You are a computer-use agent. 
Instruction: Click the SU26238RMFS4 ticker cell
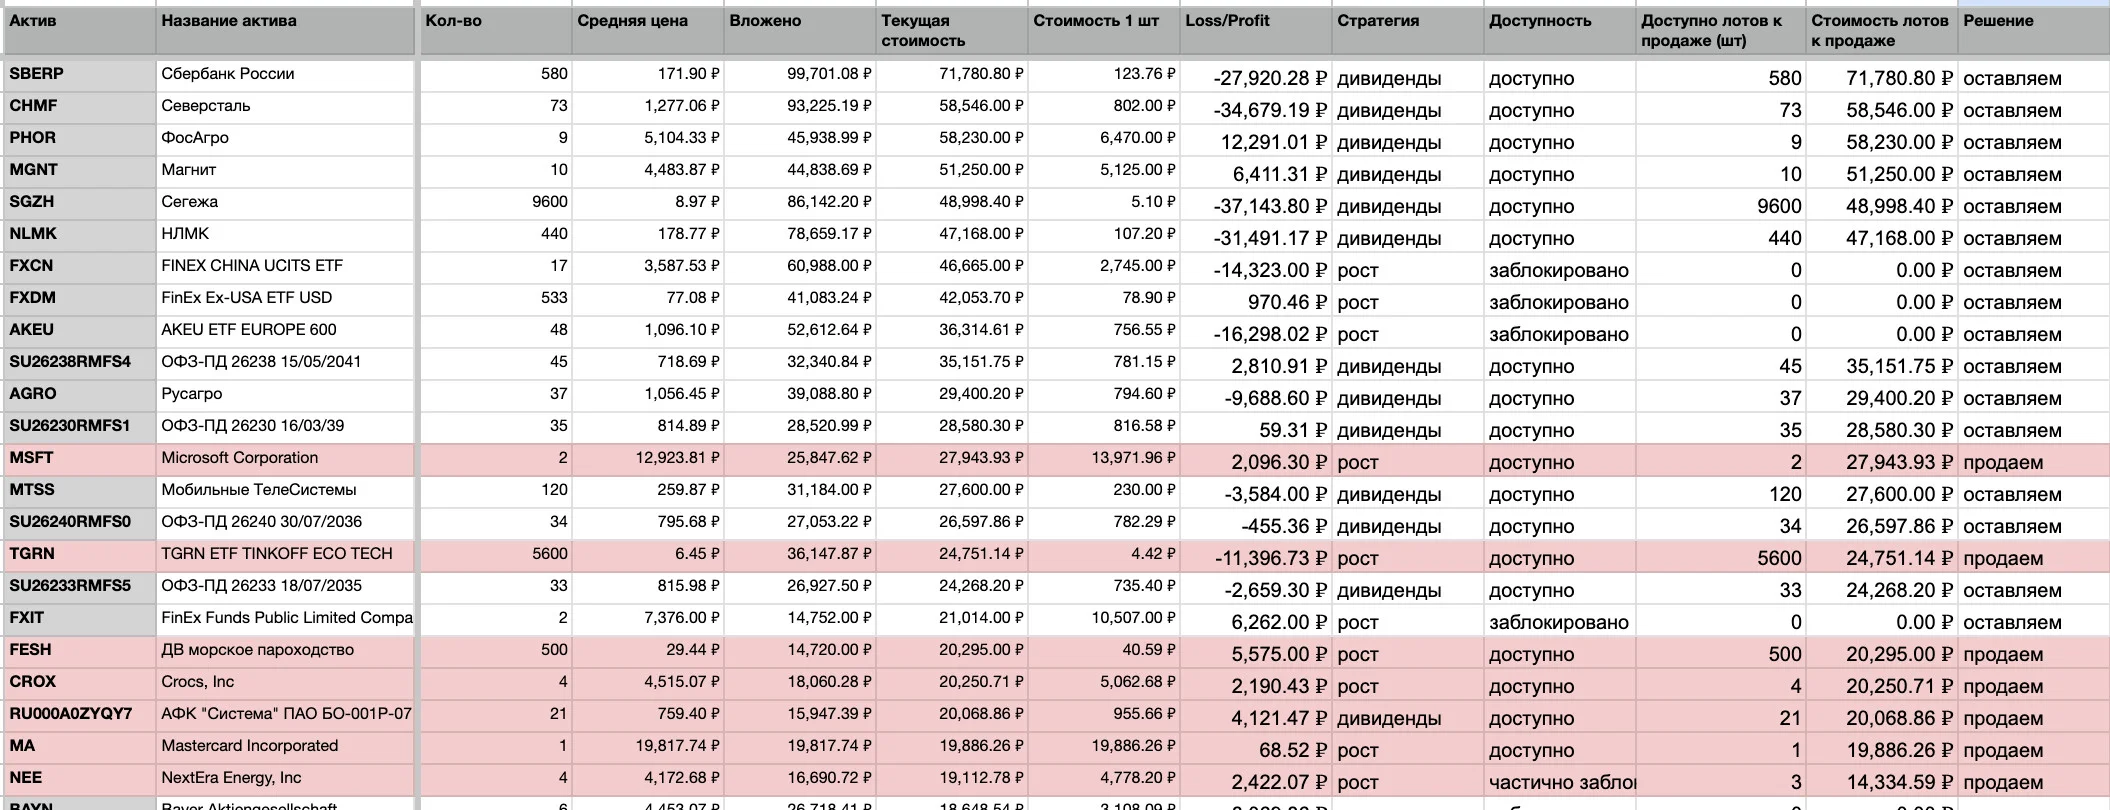pos(79,363)
